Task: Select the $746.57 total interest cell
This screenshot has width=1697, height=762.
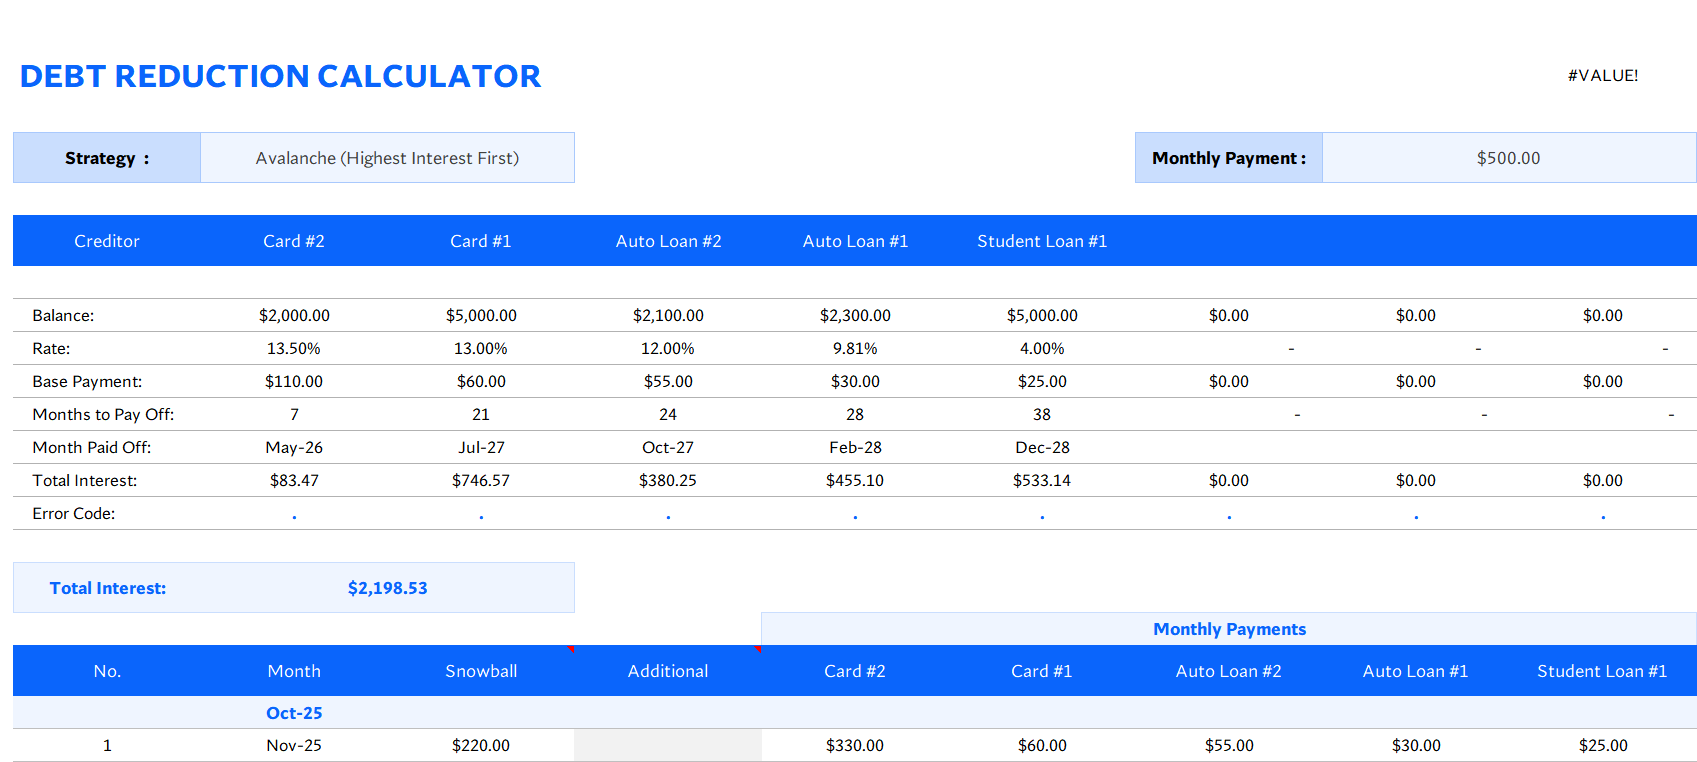Action: (481, 480)
